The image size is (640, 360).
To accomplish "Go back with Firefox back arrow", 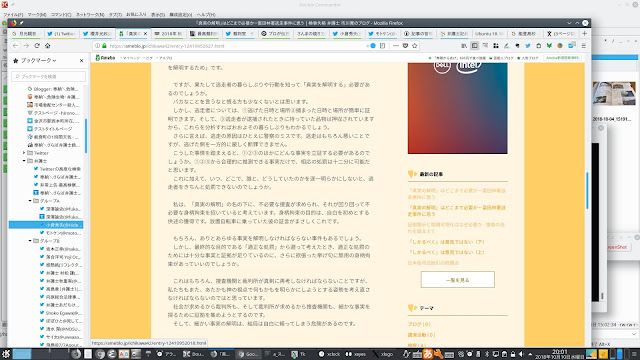I will pos(16,46).
